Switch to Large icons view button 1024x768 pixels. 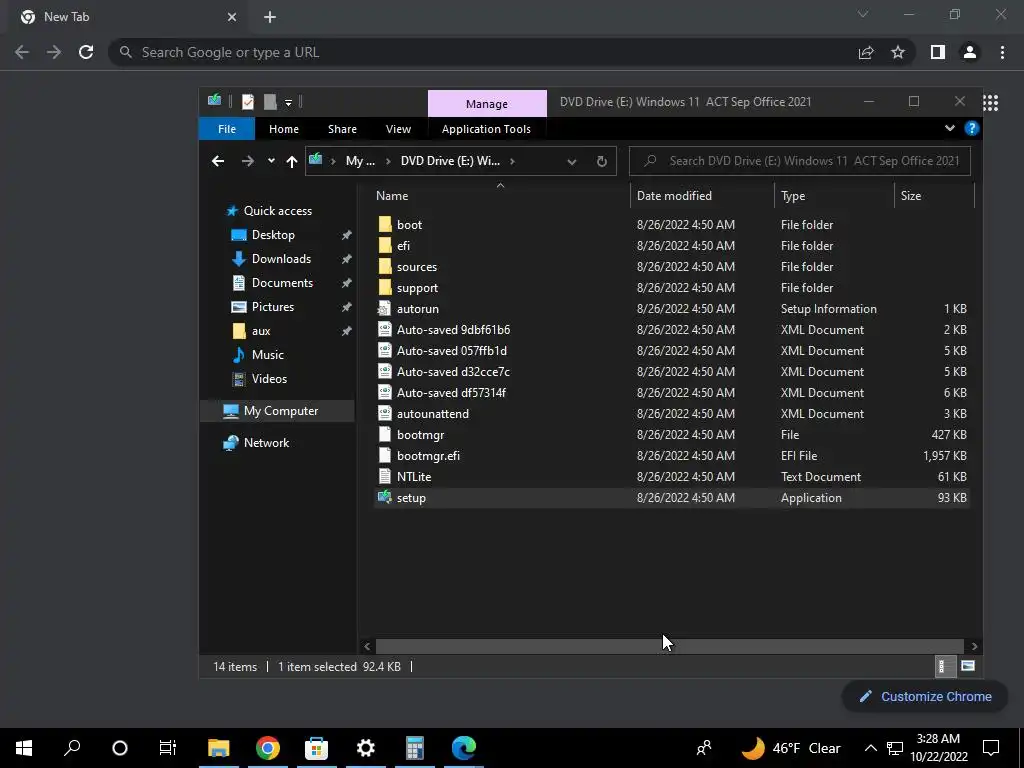968,666
